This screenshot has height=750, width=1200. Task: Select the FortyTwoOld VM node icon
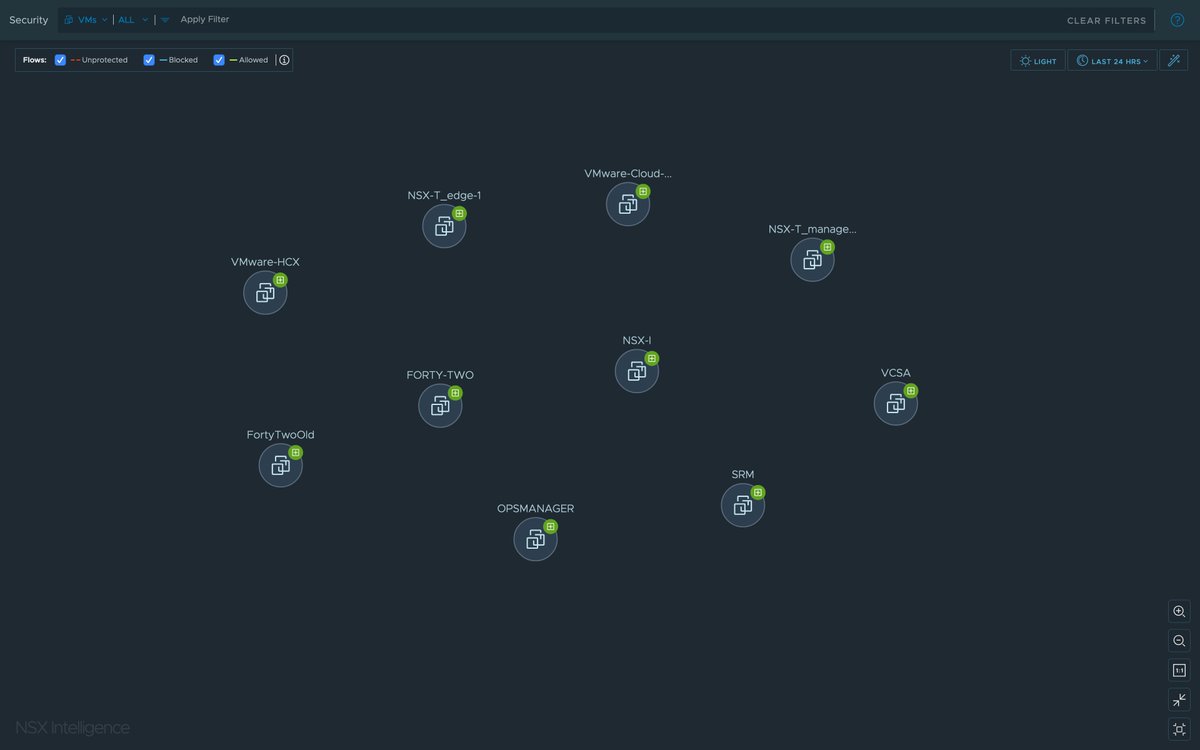coord(281,466)
